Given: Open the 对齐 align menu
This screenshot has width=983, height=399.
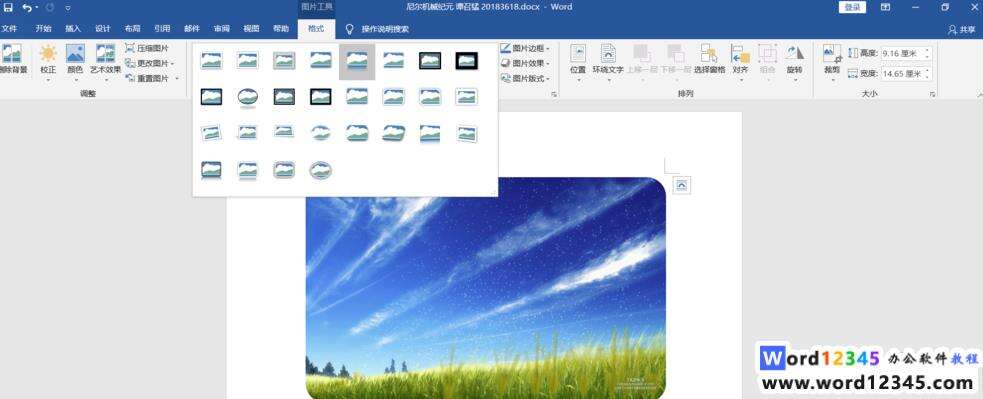Looking at the screenshot, I should (740, 63).
